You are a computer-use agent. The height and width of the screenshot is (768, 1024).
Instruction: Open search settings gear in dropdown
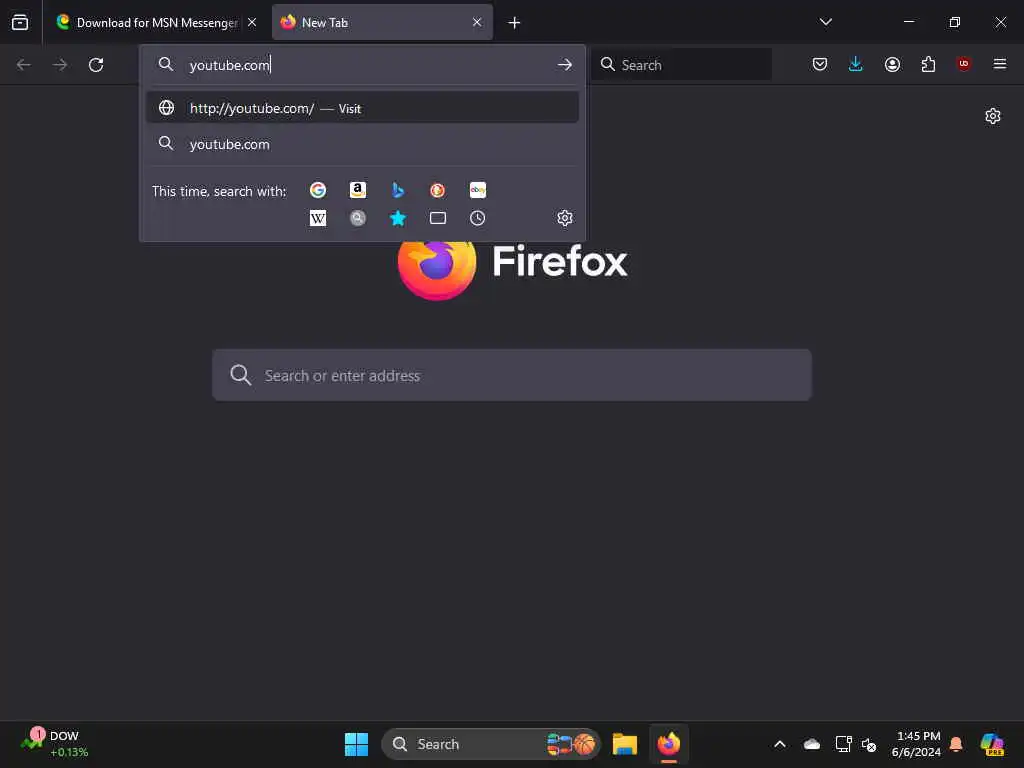coord(565,218)
